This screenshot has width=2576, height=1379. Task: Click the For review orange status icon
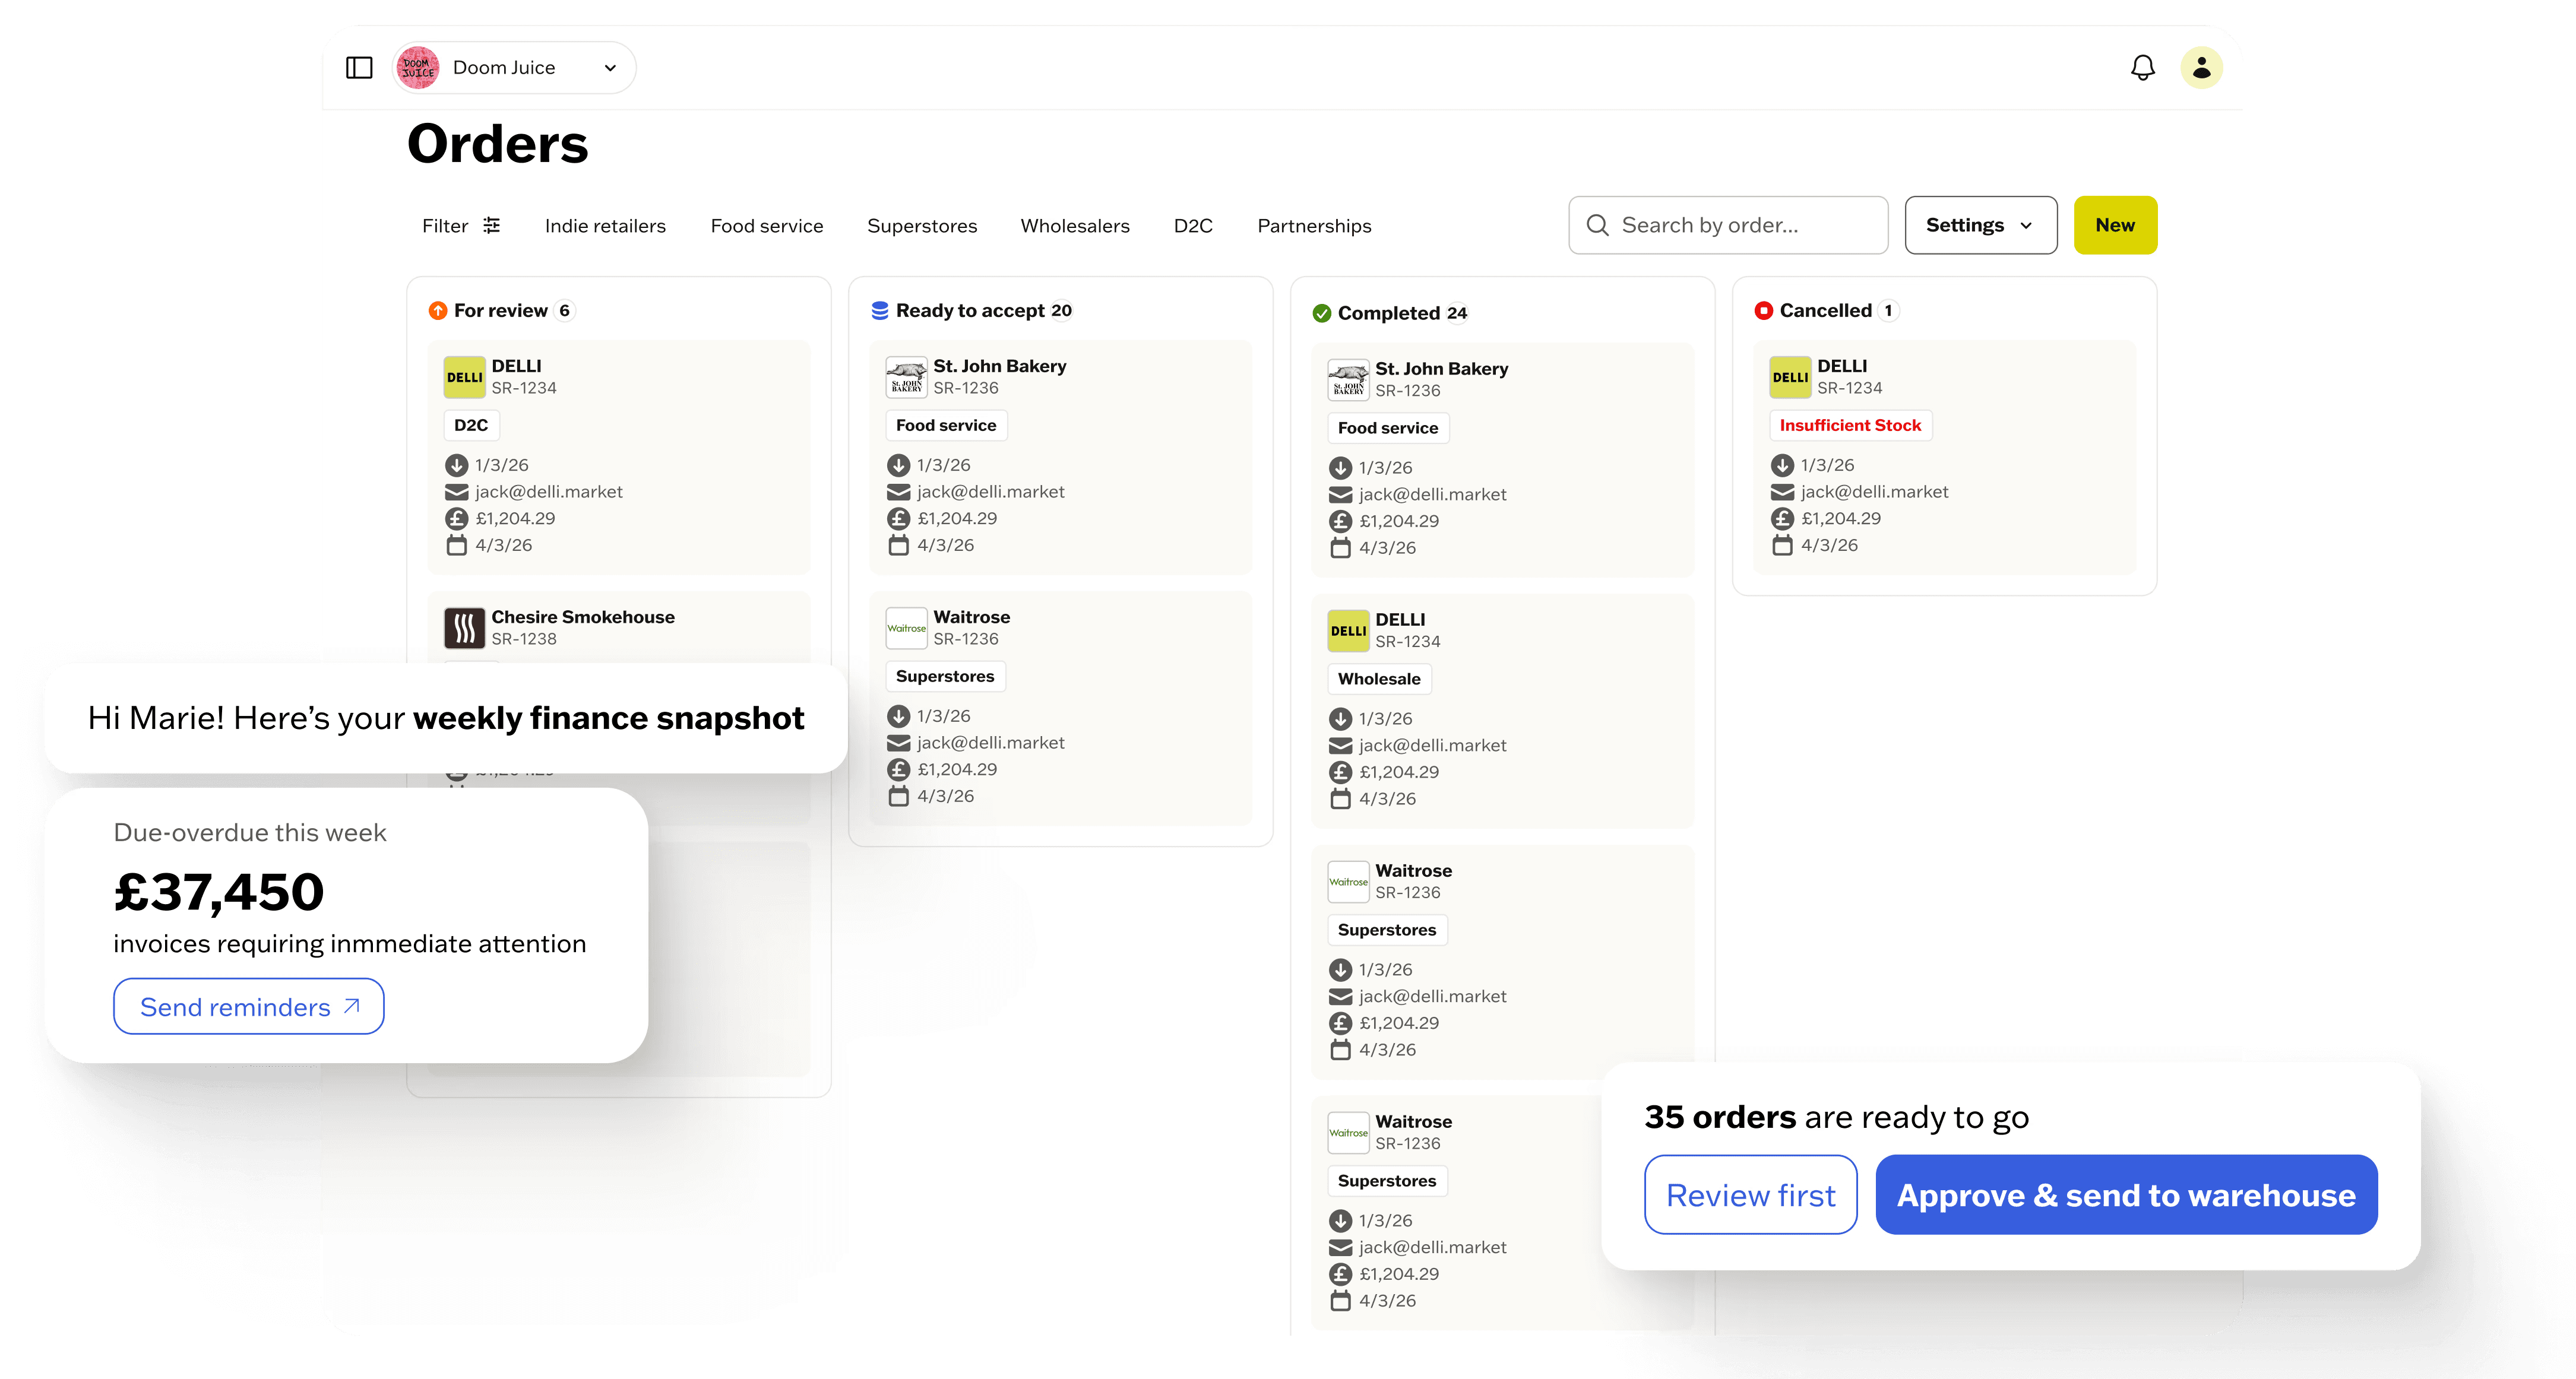438,310
